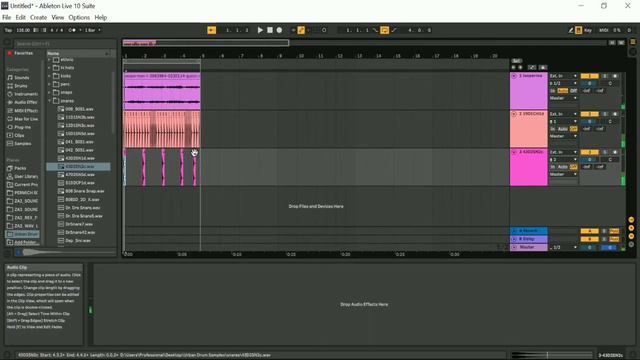Open the 1 Bar quantization menu
Viewport: 640px width, 360px height.
pos(93,30)
